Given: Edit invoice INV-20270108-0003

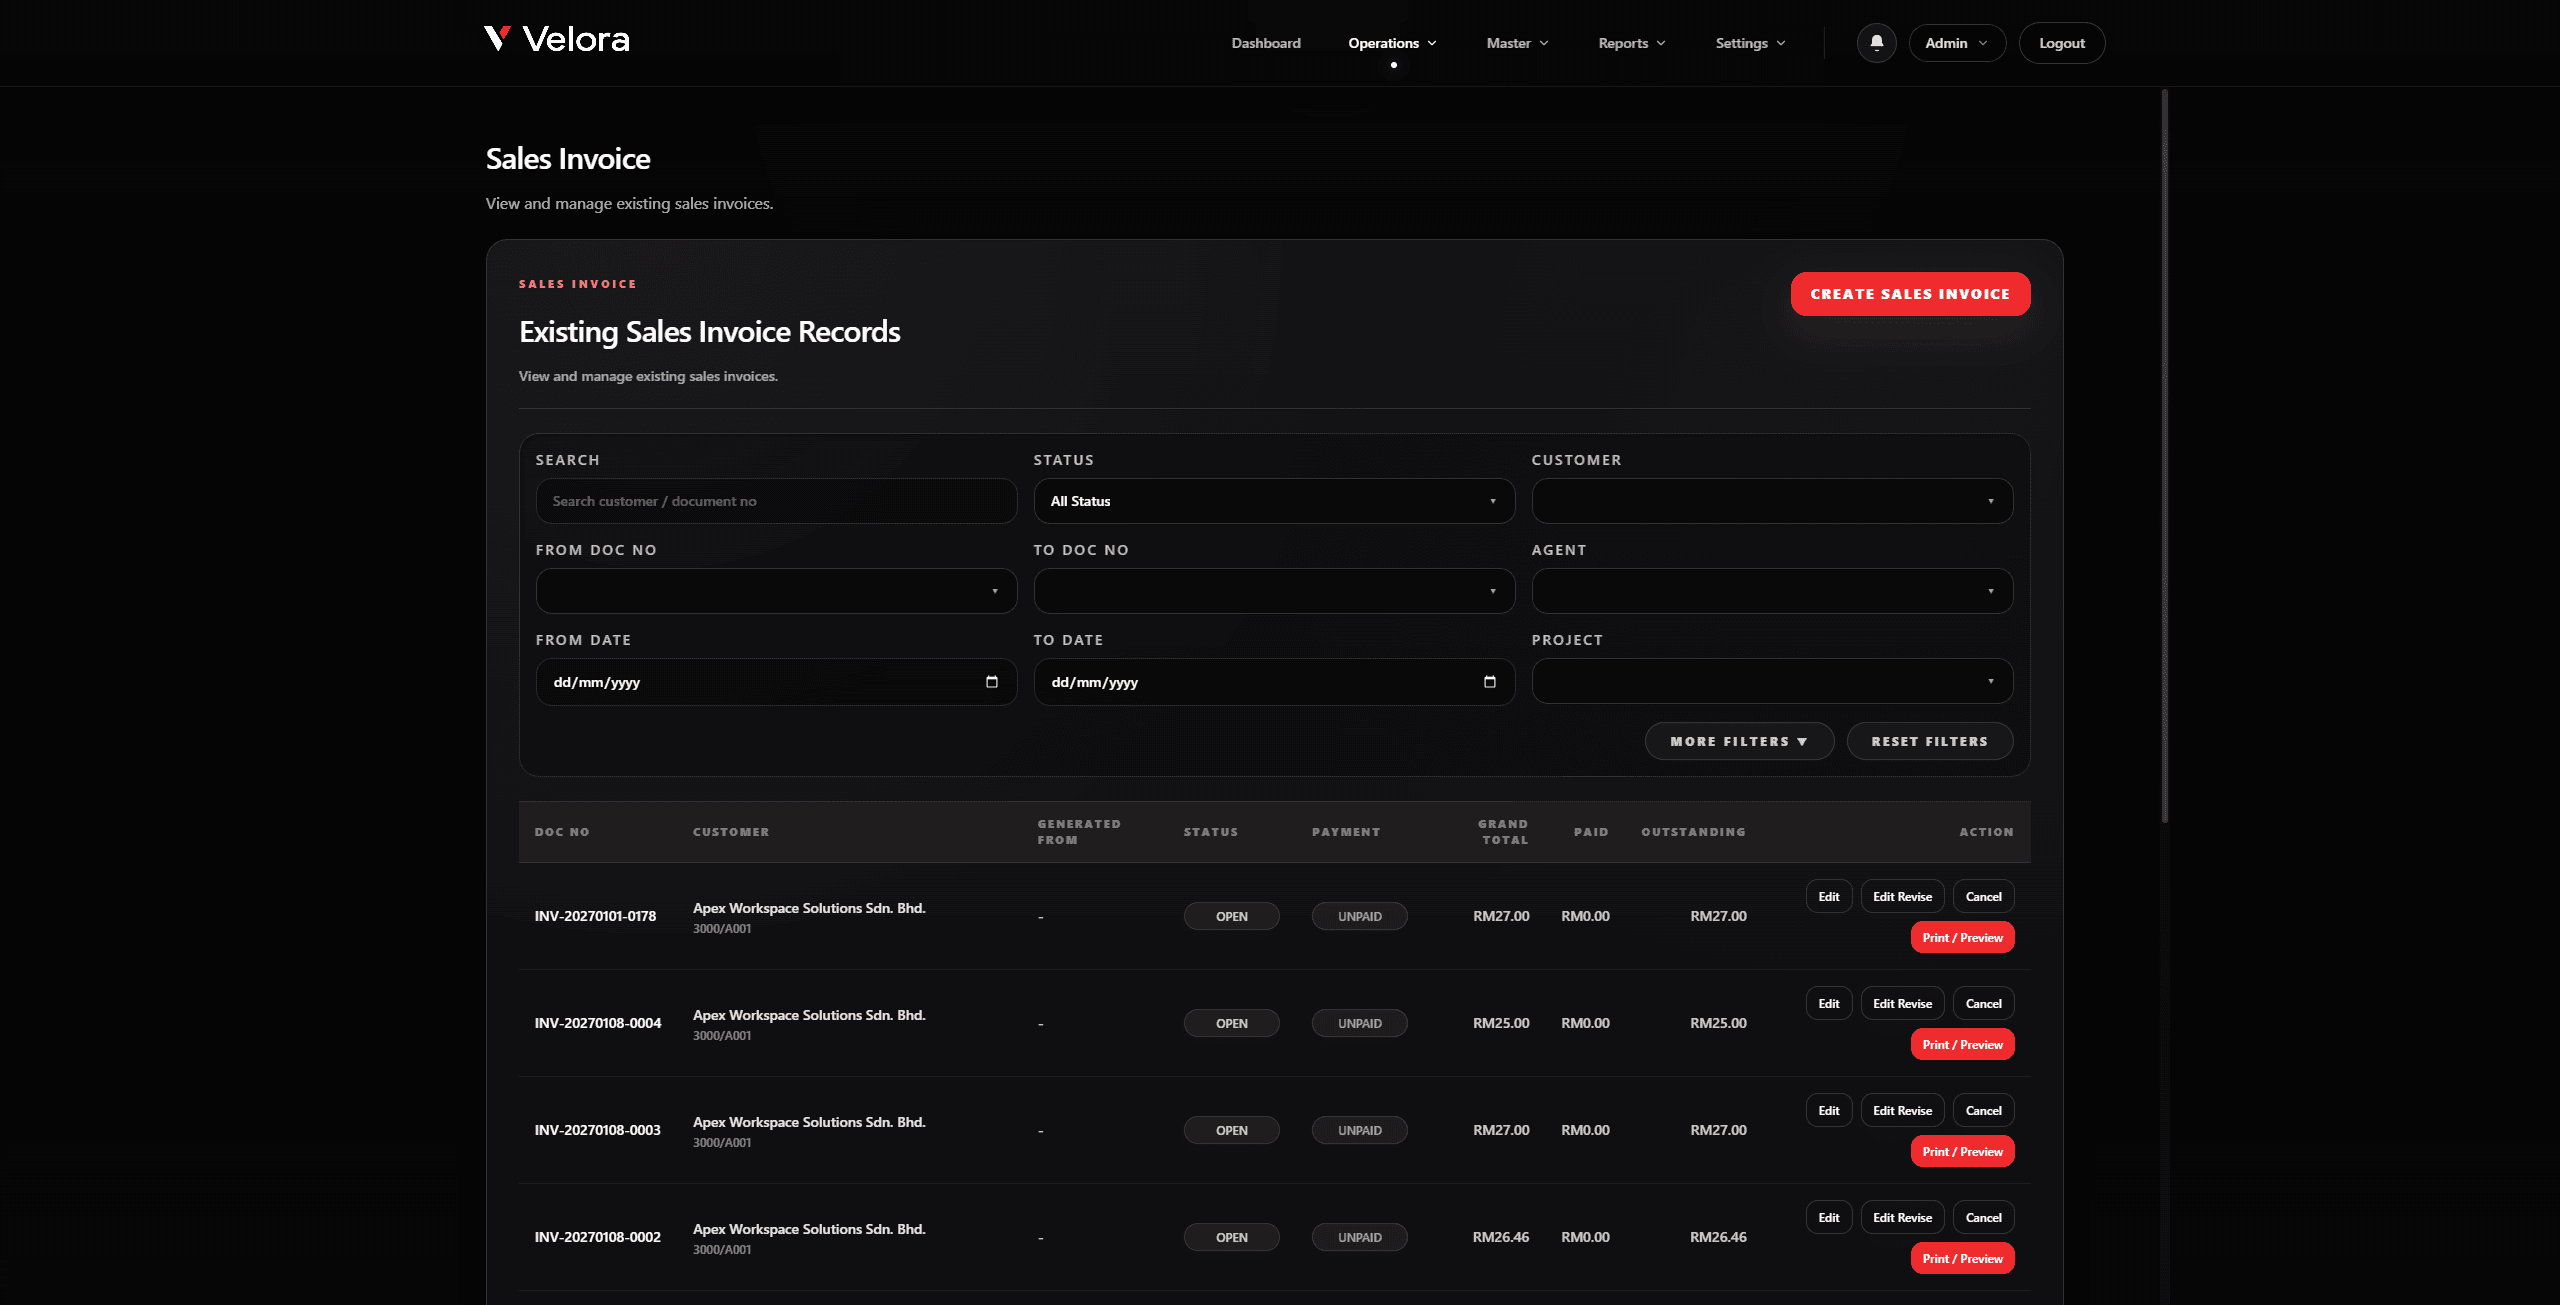Looking at the screenshot, I should point(1829,1110).
